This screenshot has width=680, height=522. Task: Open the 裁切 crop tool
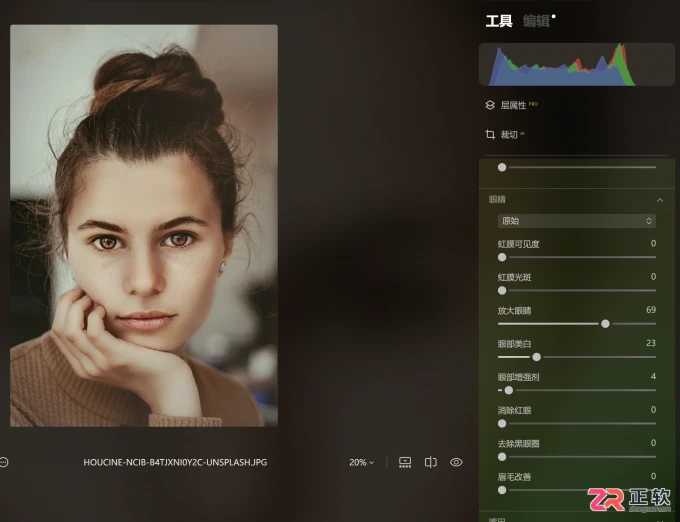pyautogui.click(x=505, y=134)
